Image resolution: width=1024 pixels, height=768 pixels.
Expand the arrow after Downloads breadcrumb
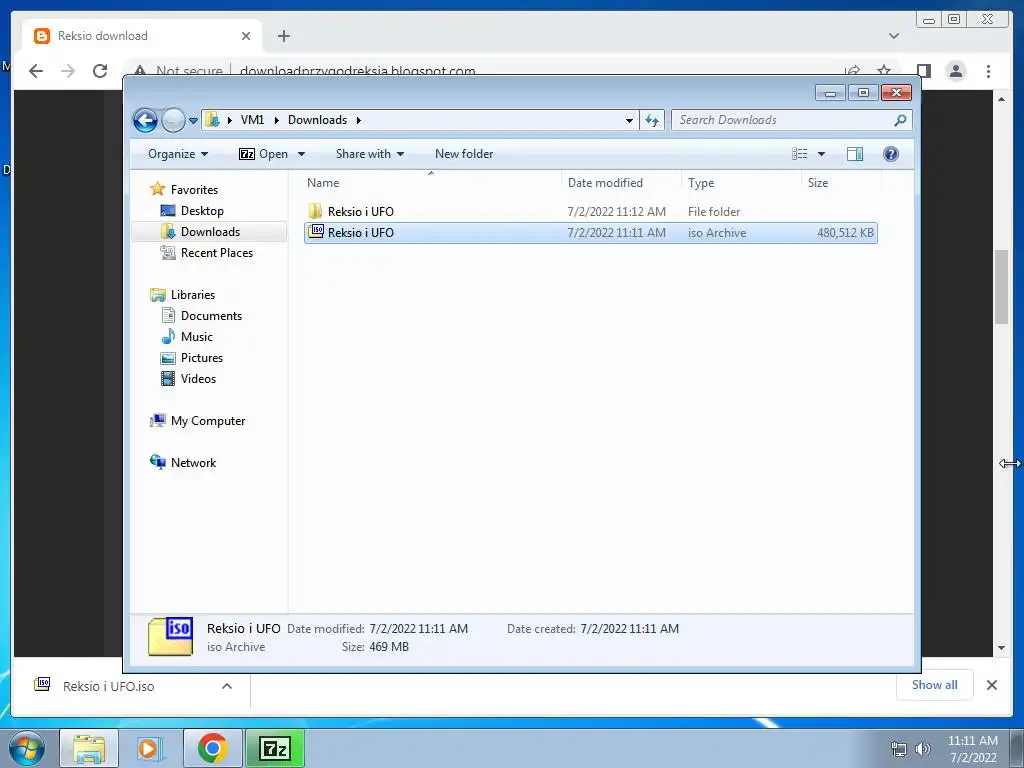(x=359, y=120)
